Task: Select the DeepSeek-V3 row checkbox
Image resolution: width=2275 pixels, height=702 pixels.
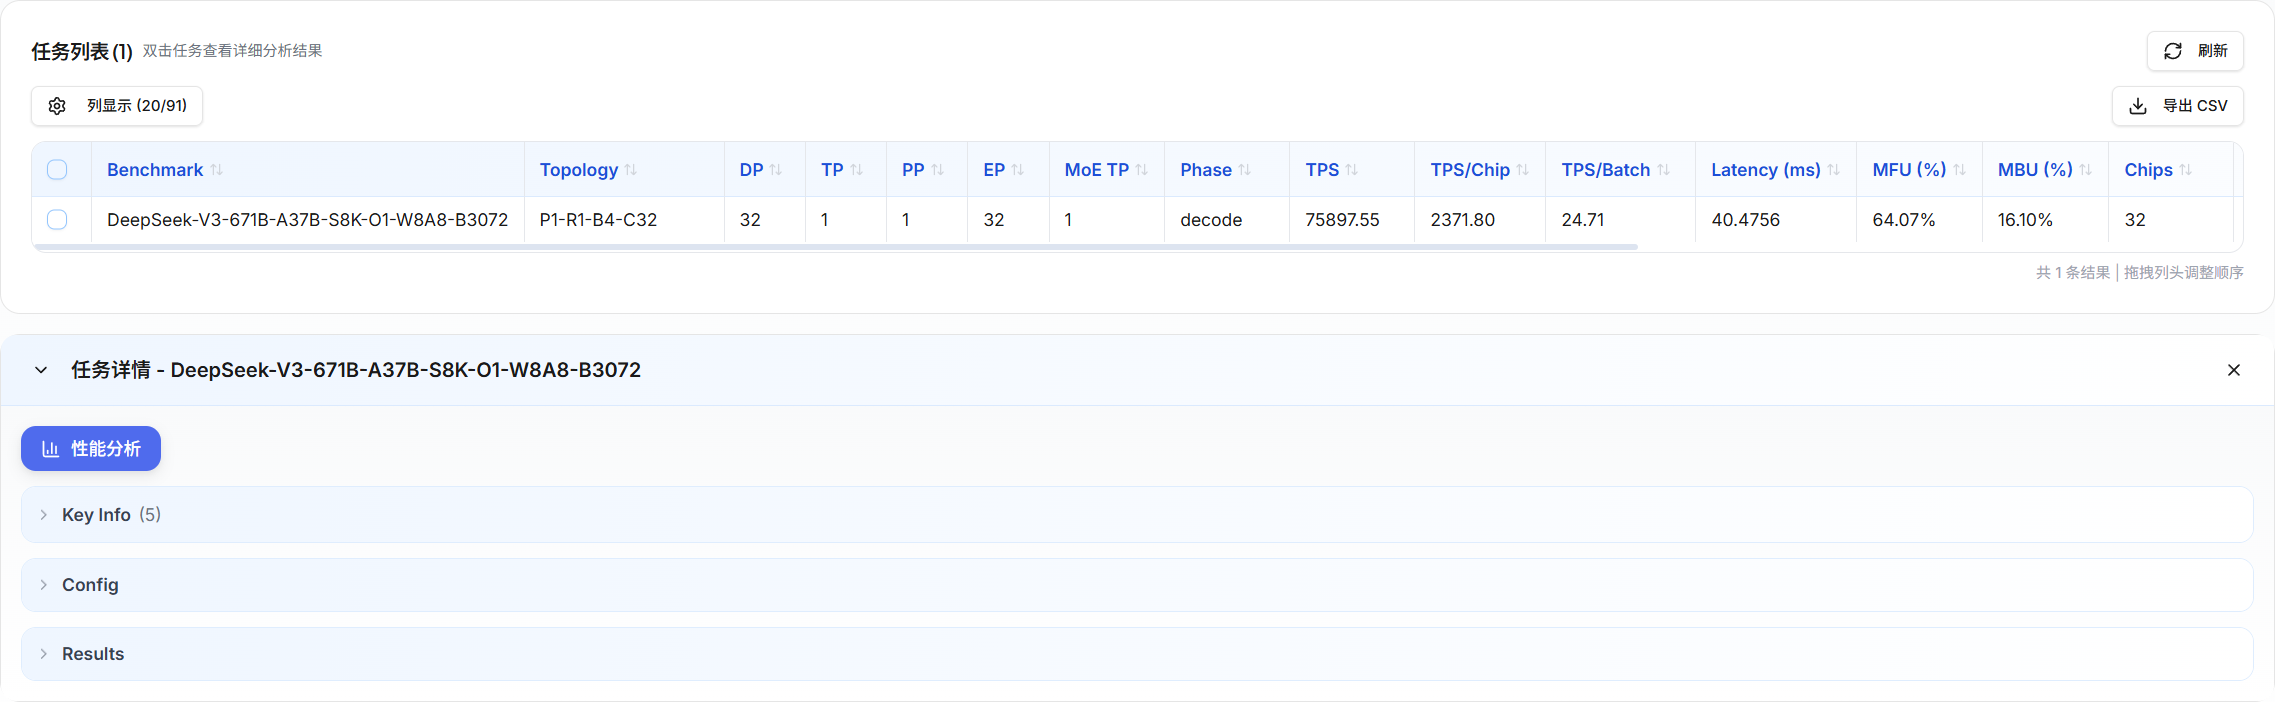Action: pyautogui.click(x=57, y=220)
